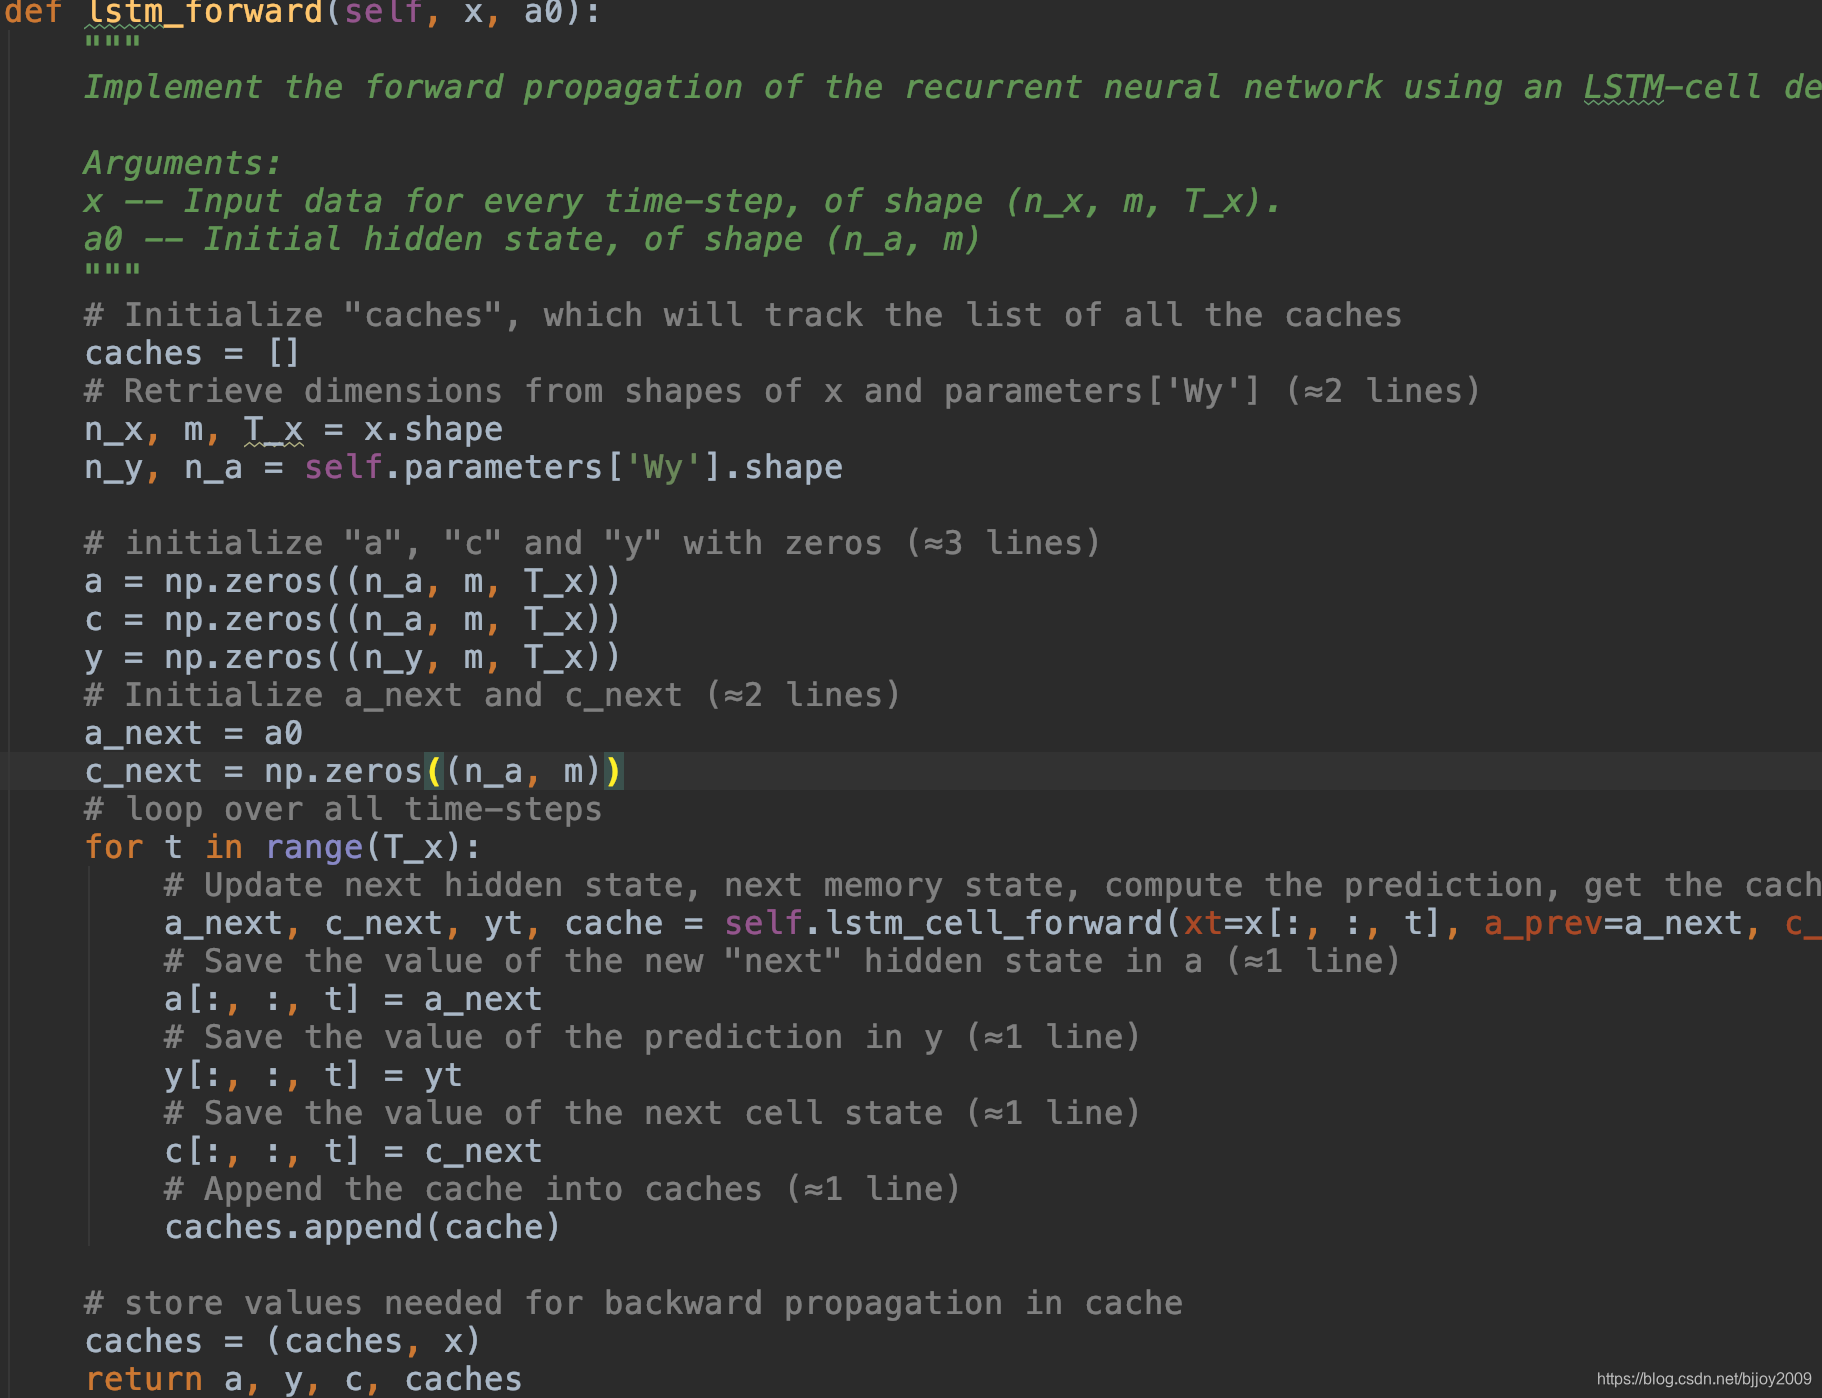Image resolution: width=1822 pixels, height=1398 pixels.
Task: Click the '# store values needed for backward propagation' comment
Action: tap(634, 1303)
